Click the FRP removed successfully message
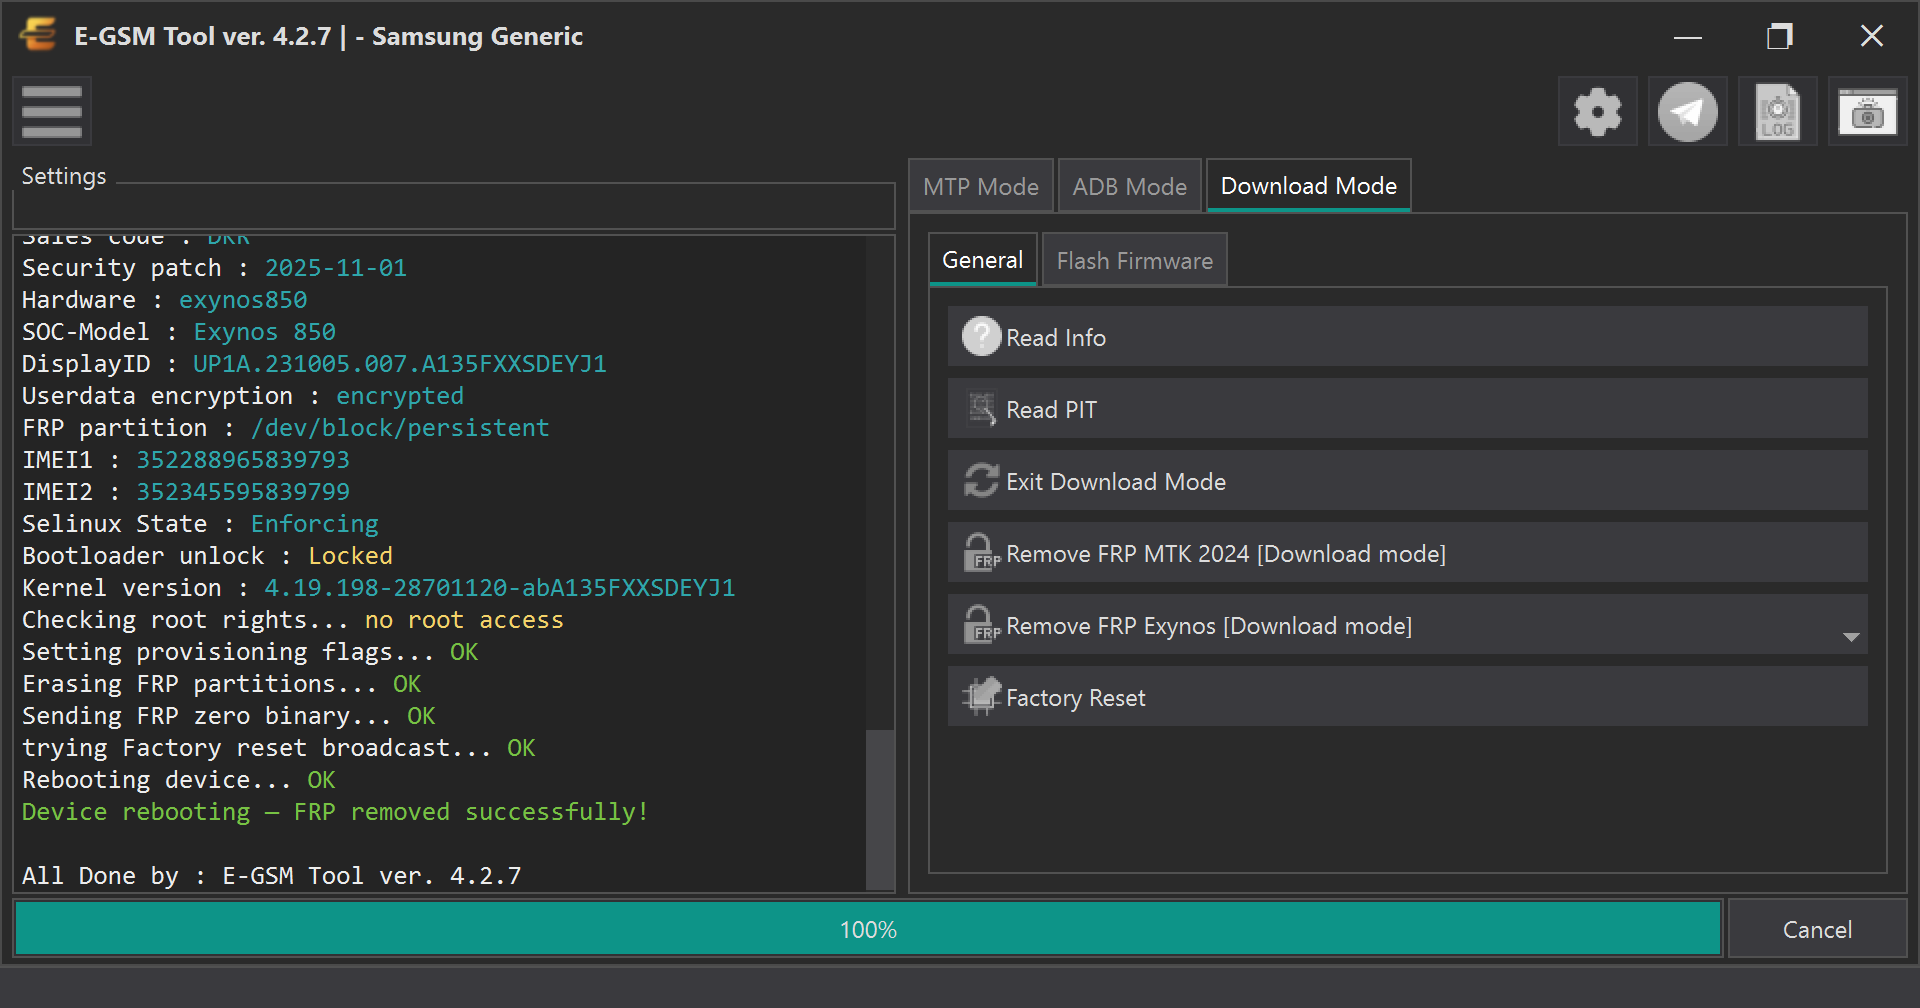The width and height of the screenshot is (1920, 1008). click(335, 812)
